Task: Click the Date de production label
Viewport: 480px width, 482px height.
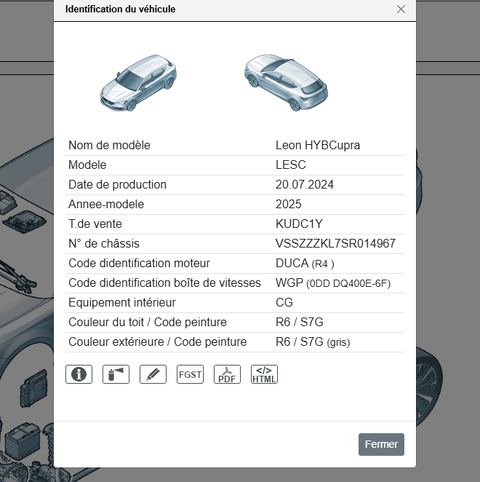Action: pyautogui.click(x=117, y=185)
